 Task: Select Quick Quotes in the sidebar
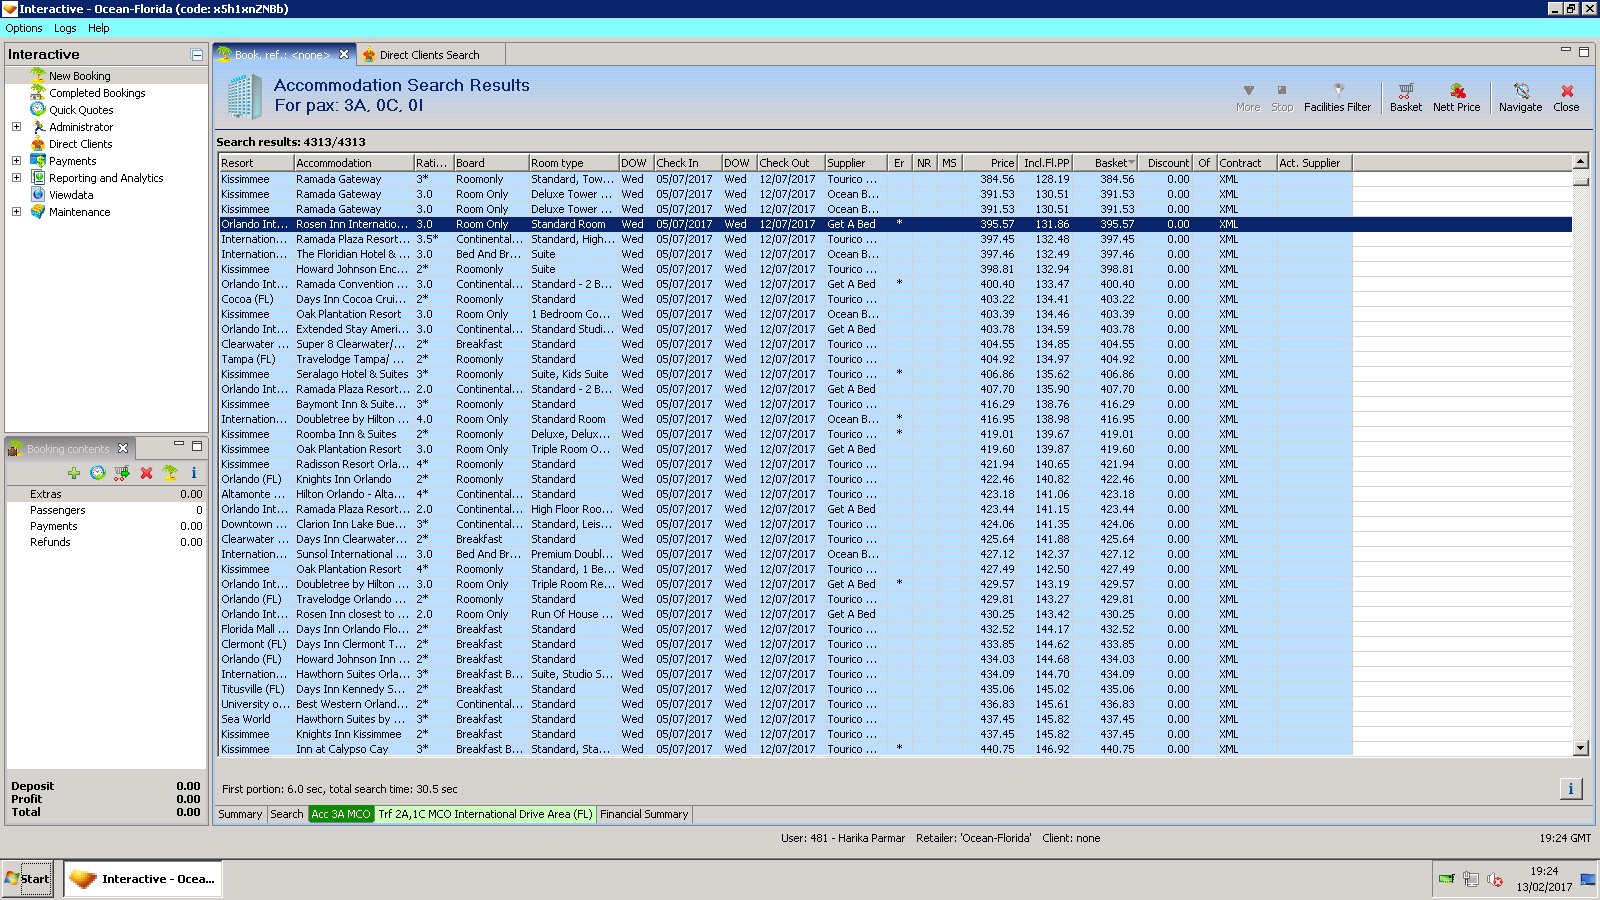click(x=81, y=110)
